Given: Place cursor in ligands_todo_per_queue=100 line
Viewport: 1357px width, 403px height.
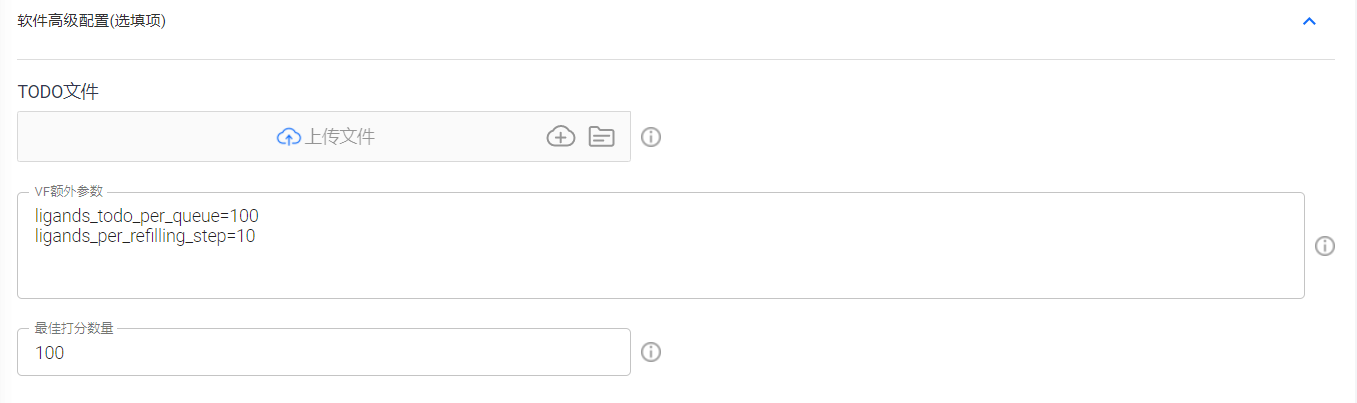Looking at the screenshot, I should click(147, 216).
